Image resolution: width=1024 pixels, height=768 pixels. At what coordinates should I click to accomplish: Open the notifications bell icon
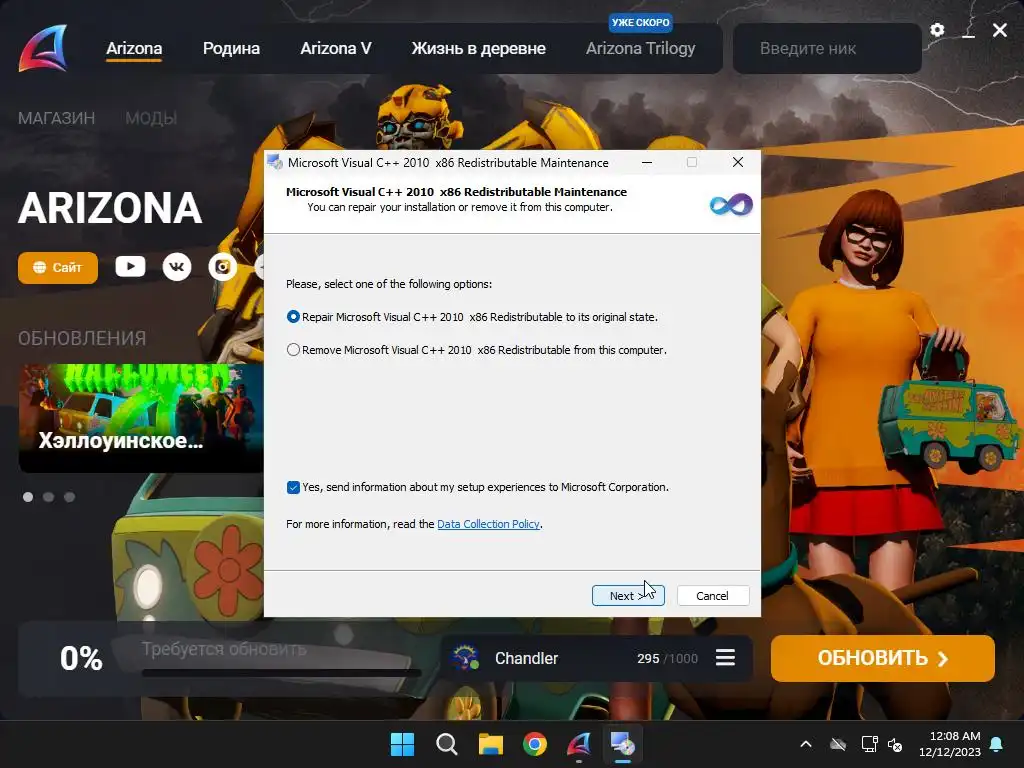pos(997,744)
